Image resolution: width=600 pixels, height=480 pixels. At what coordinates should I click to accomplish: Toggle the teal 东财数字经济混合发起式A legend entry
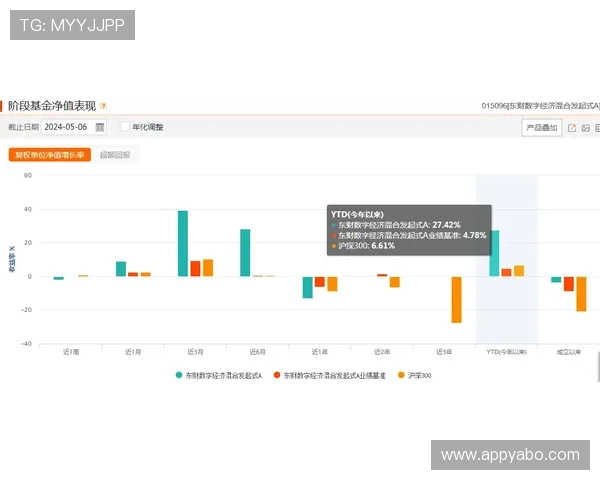(218, 376)
